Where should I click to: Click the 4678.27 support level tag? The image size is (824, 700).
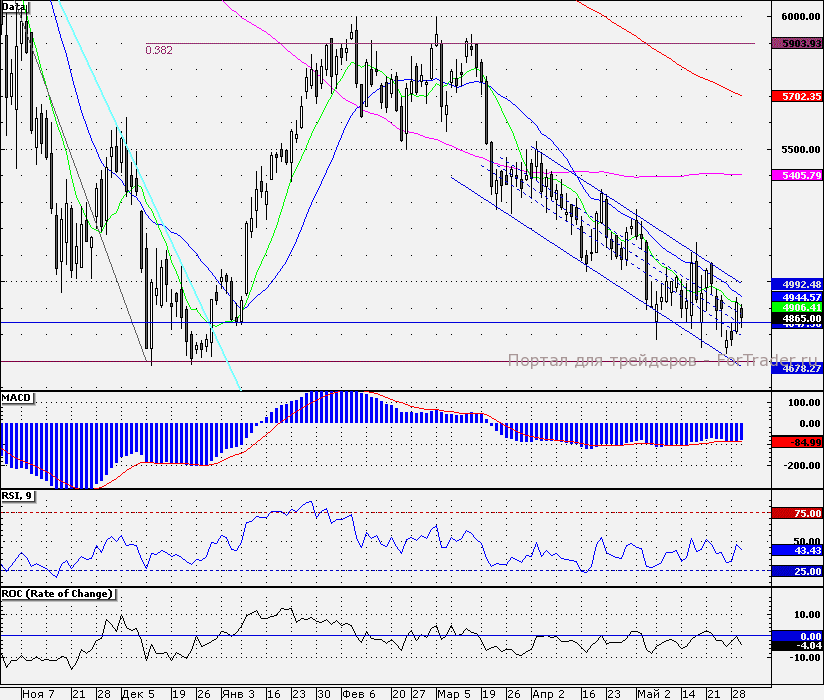tap(796, 368)
